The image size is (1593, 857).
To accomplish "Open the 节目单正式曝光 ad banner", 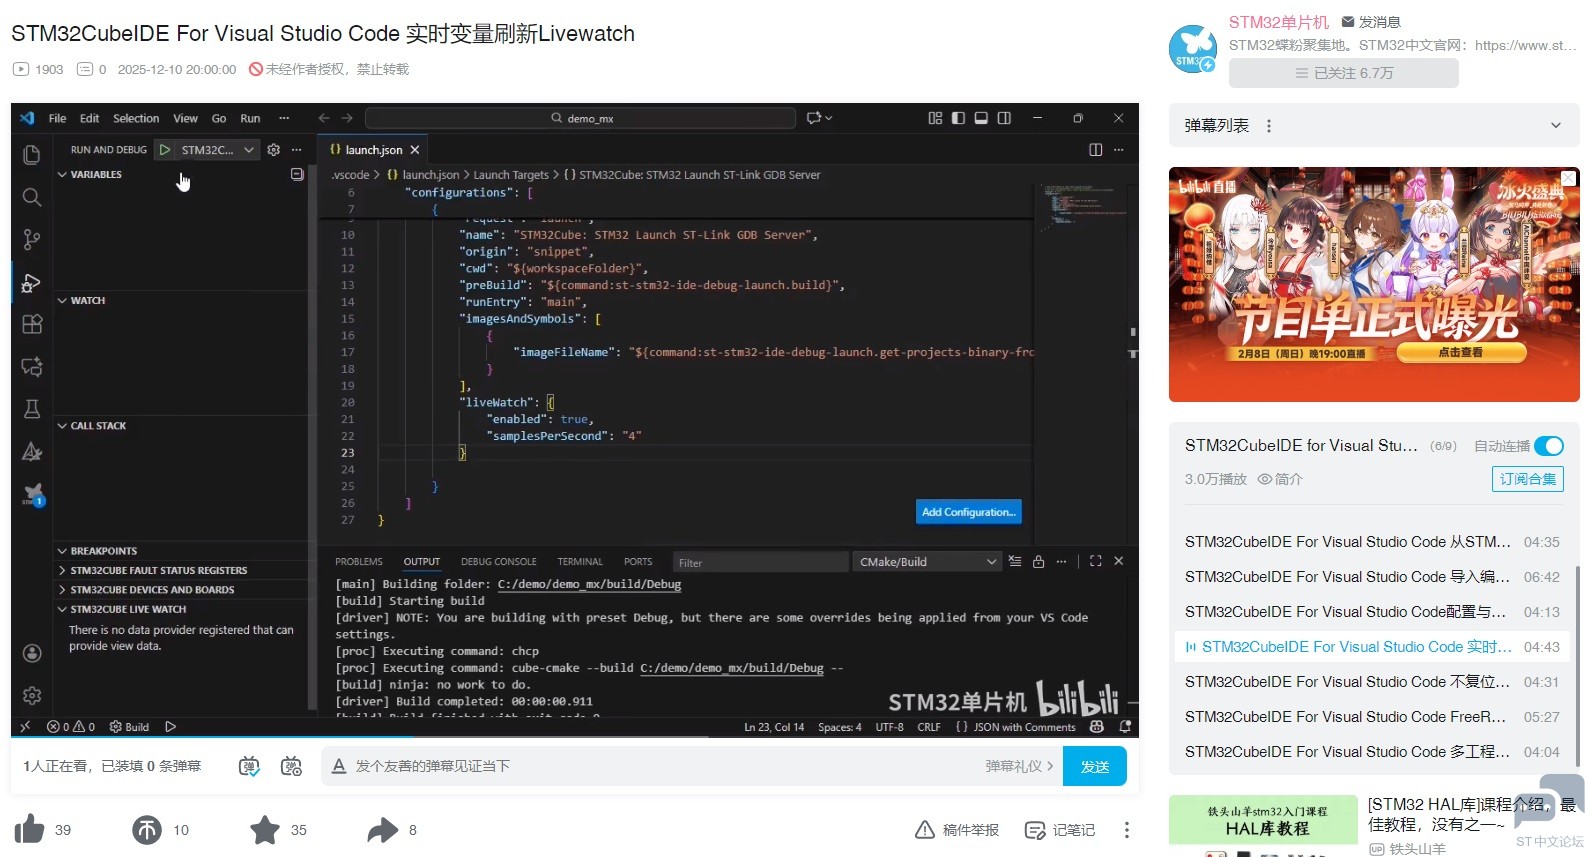I will point(1374,284).
